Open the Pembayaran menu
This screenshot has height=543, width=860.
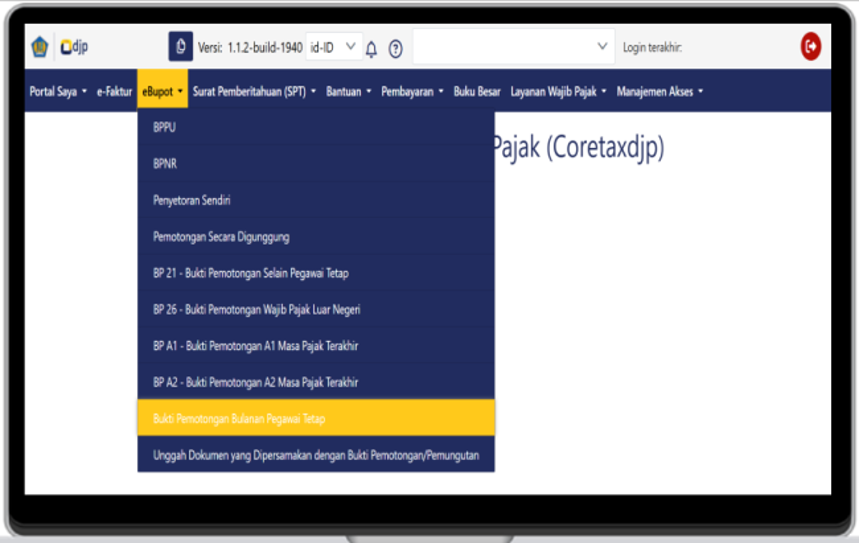pos(412,91)
